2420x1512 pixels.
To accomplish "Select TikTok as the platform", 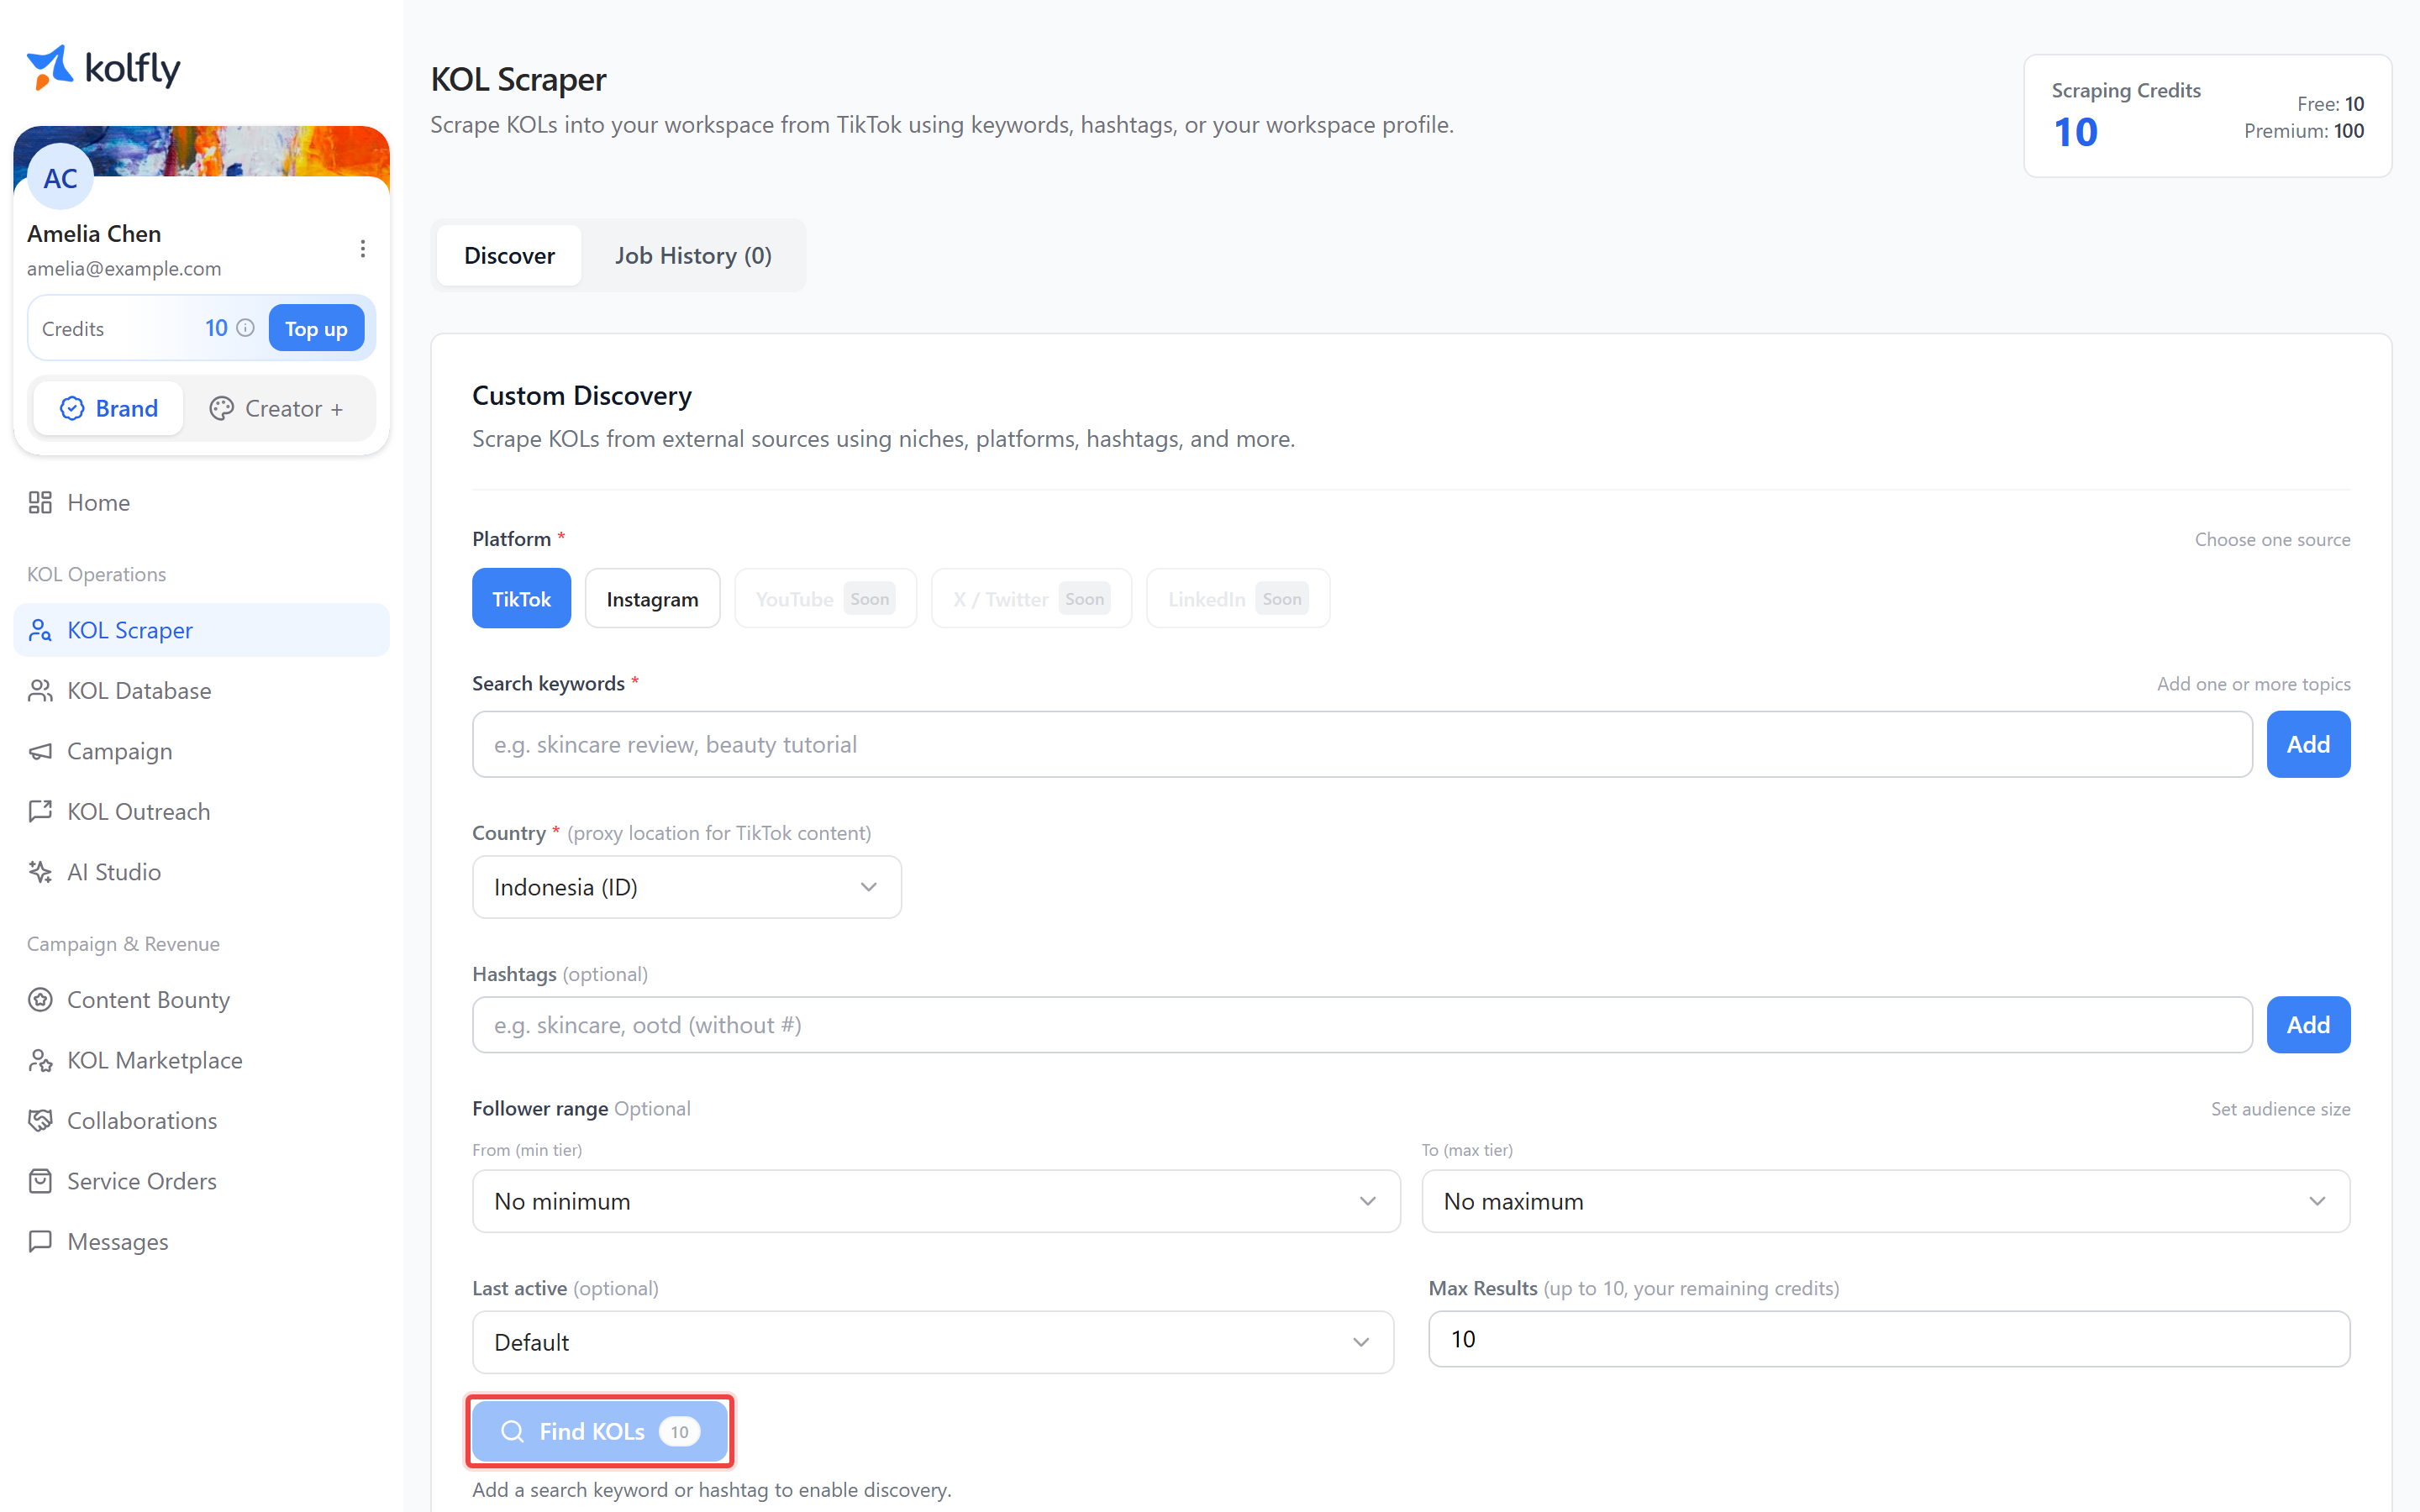I will pyautogui.click(x=521, y=599).
